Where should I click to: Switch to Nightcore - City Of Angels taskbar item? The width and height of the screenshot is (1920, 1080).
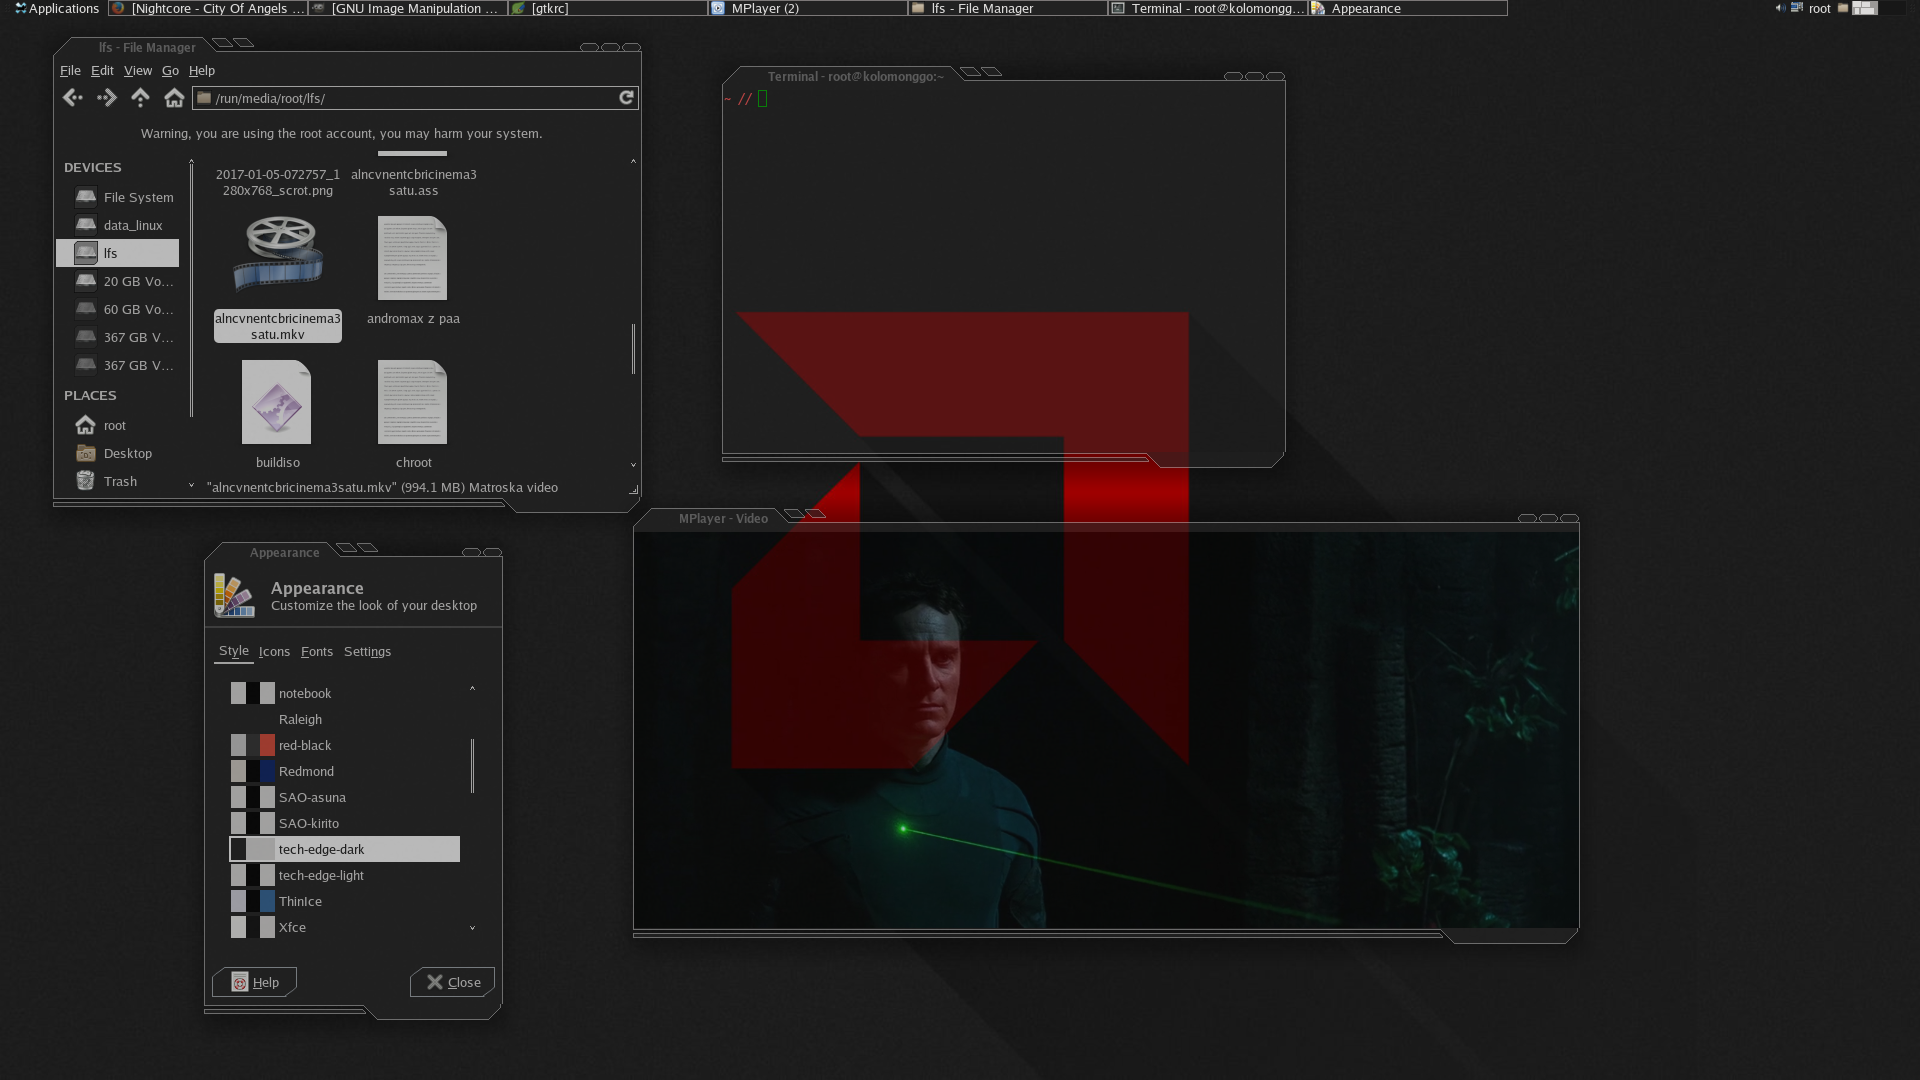[x=208, y=8]
